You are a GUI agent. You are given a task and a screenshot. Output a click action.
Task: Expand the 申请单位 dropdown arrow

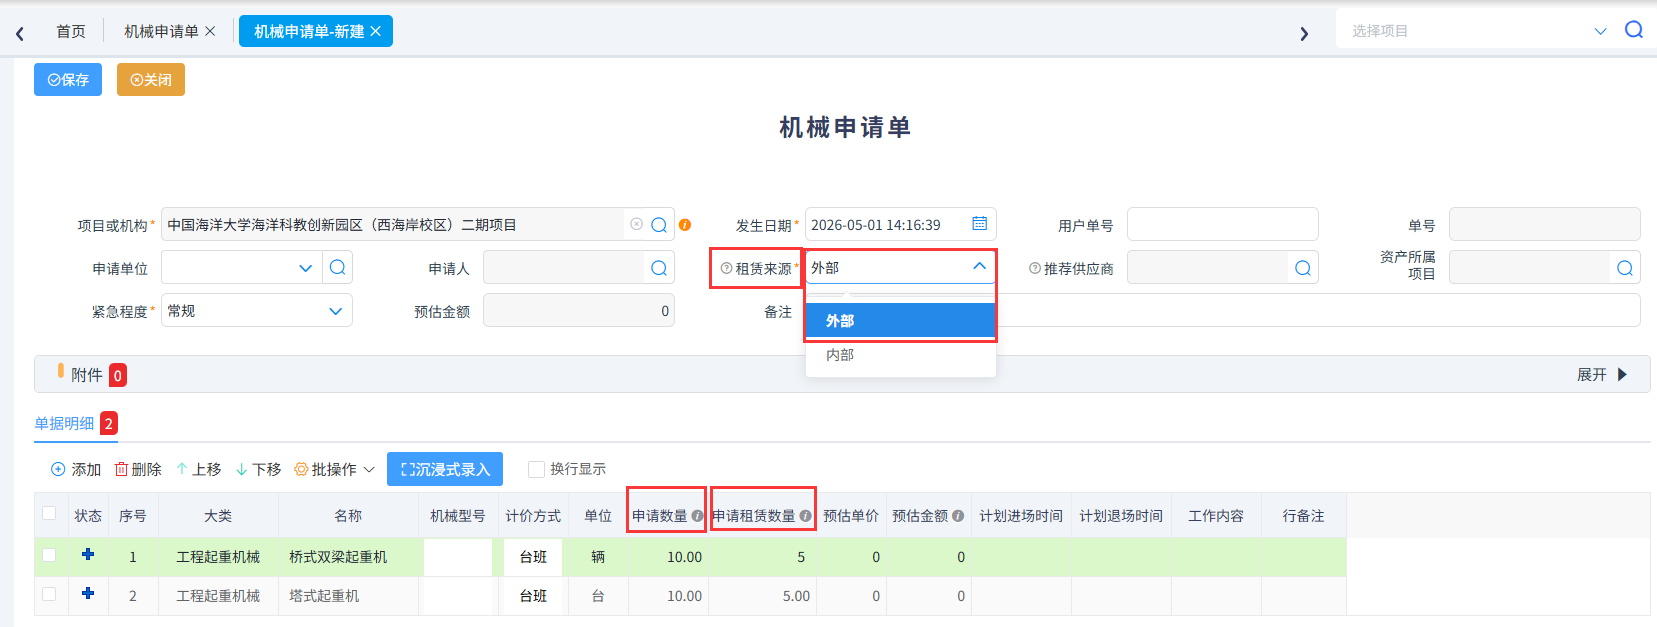tap(306, 268)
